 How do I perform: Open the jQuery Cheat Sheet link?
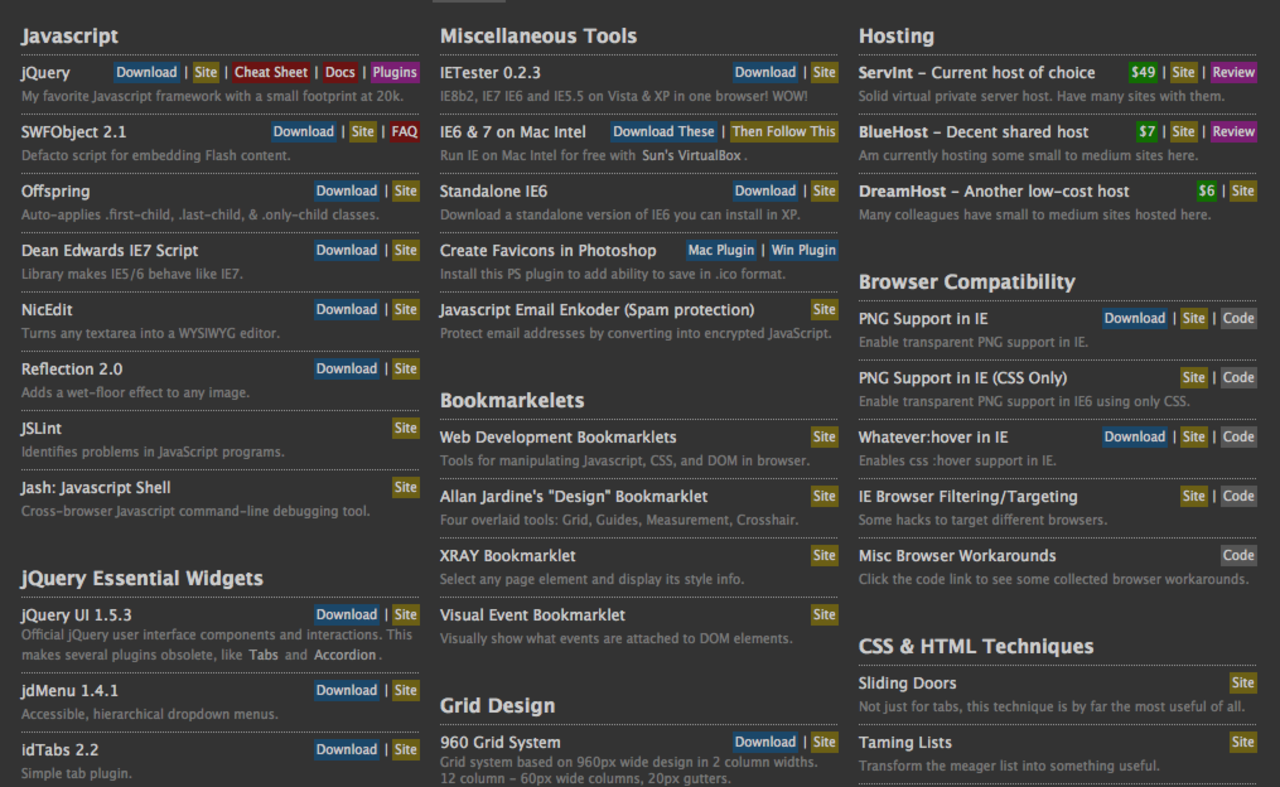click(x=271, y=72)
